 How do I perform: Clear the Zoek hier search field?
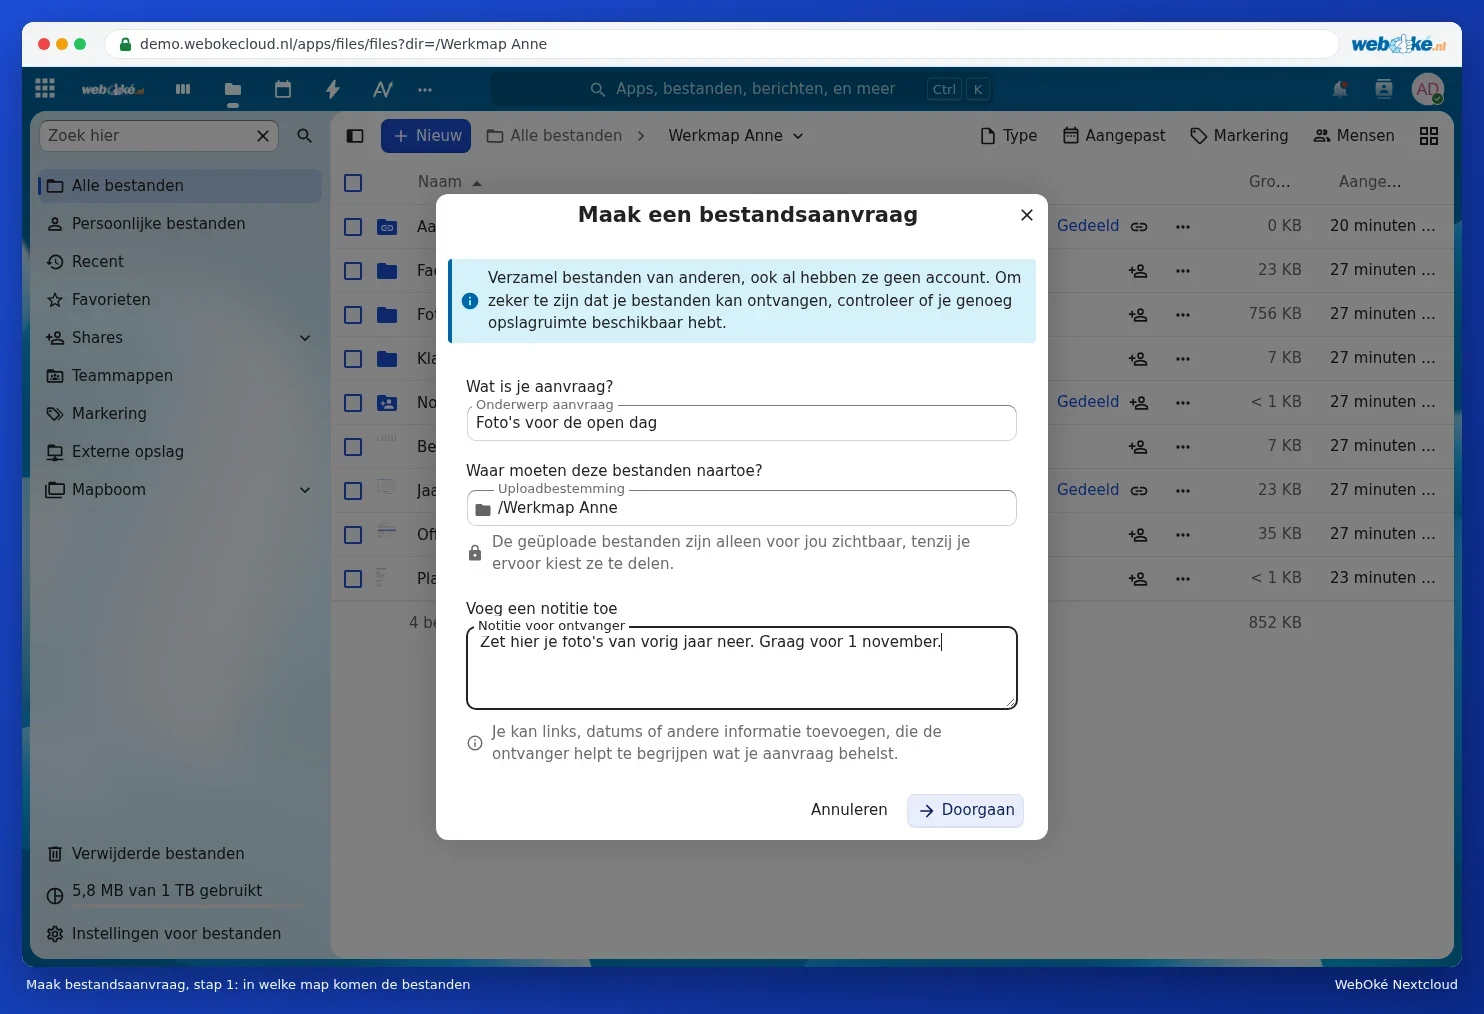[x=263, y=136]
